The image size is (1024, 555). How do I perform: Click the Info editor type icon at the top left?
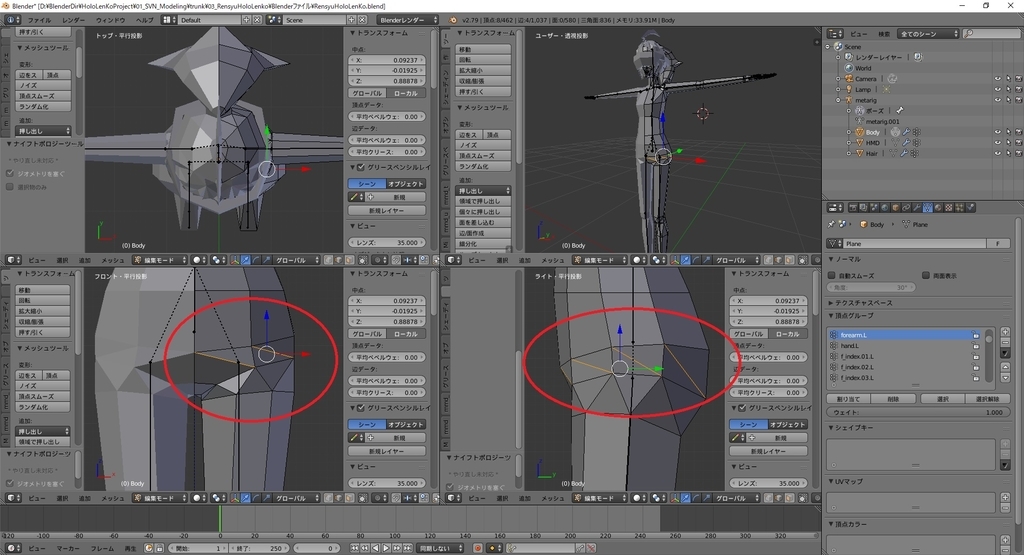[11, 20]
